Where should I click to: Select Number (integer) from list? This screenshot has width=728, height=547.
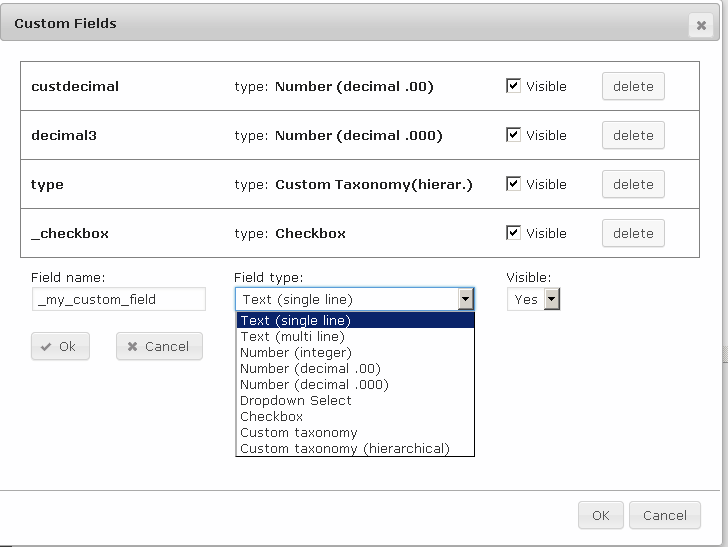coord(296,353)
